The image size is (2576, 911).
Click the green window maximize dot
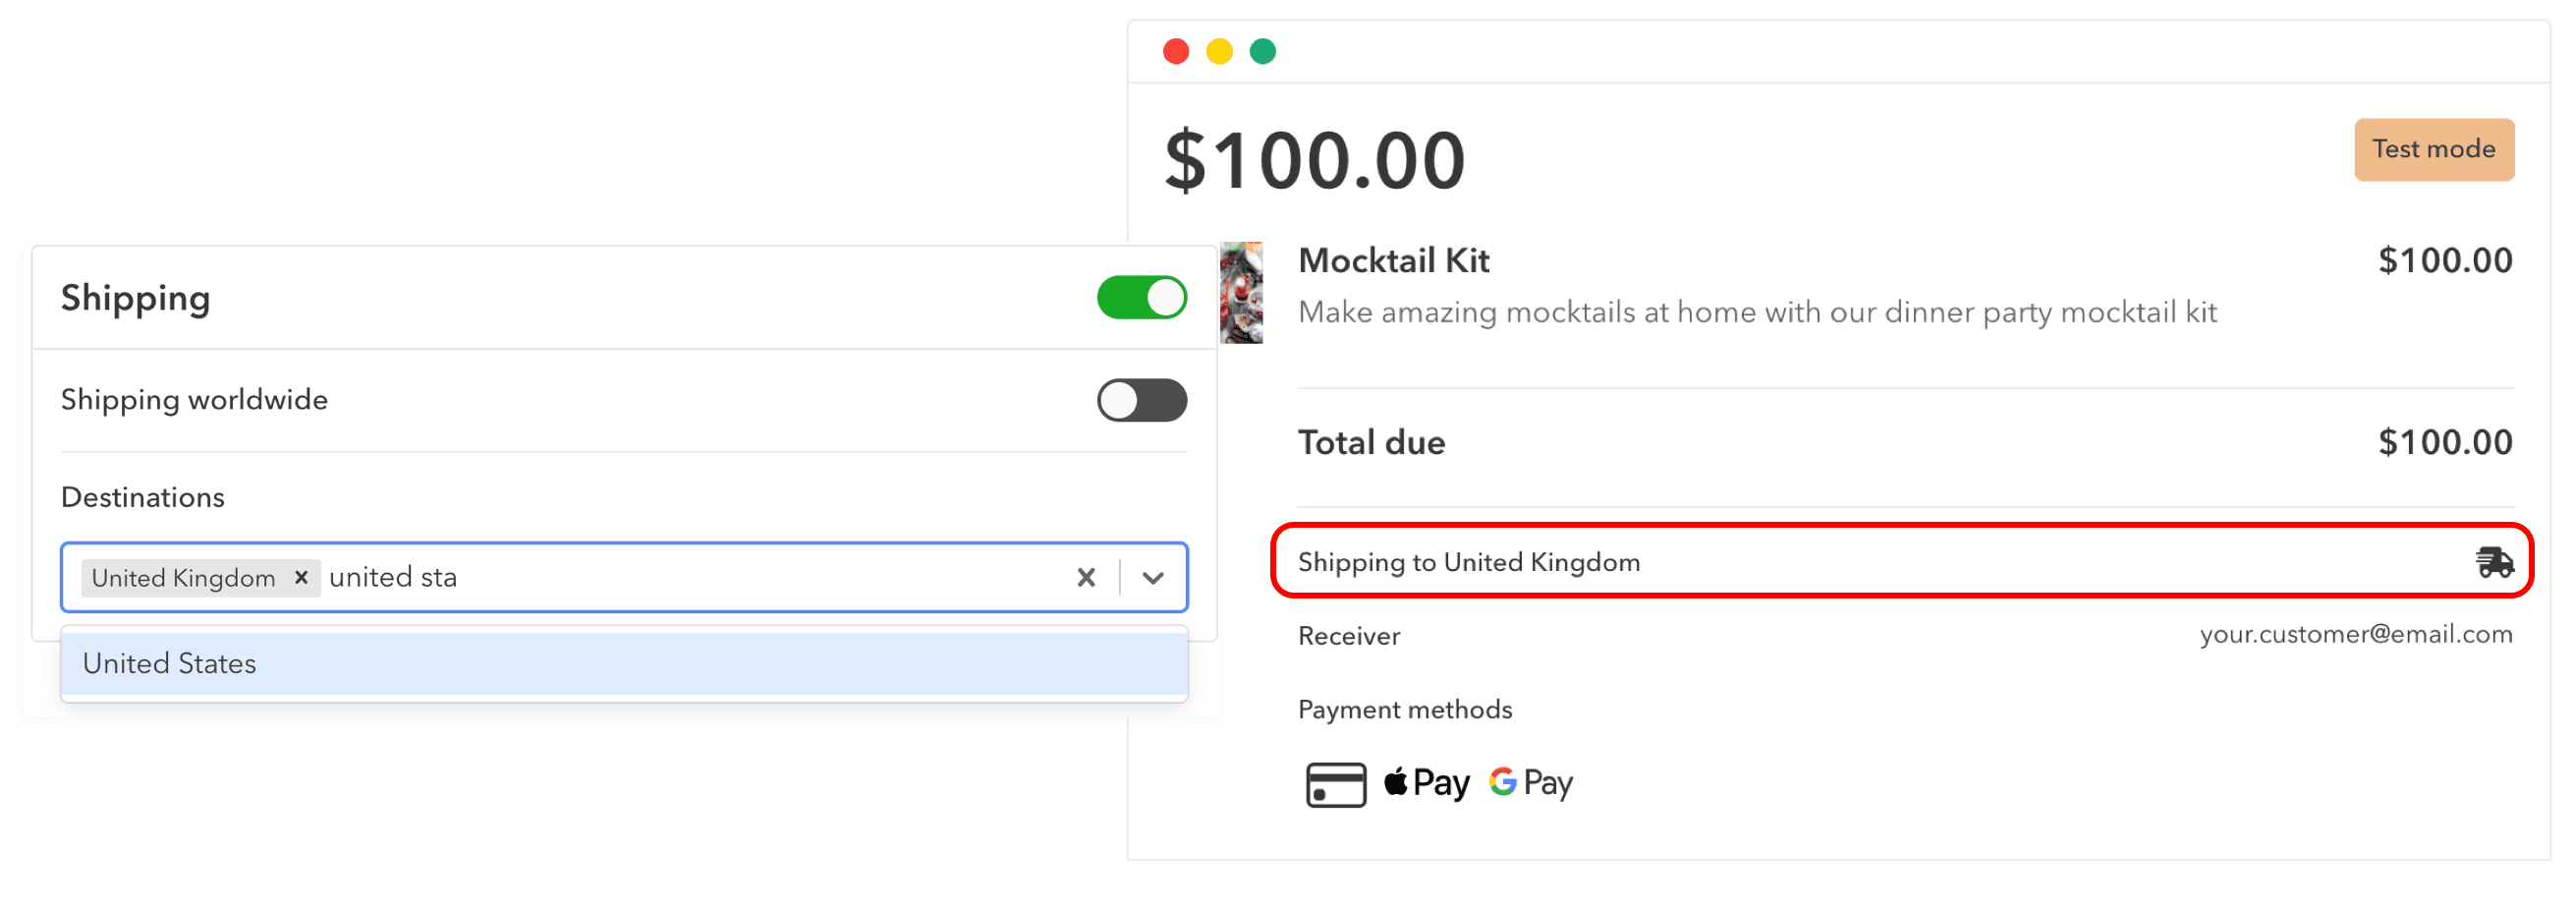[1263, 51]
